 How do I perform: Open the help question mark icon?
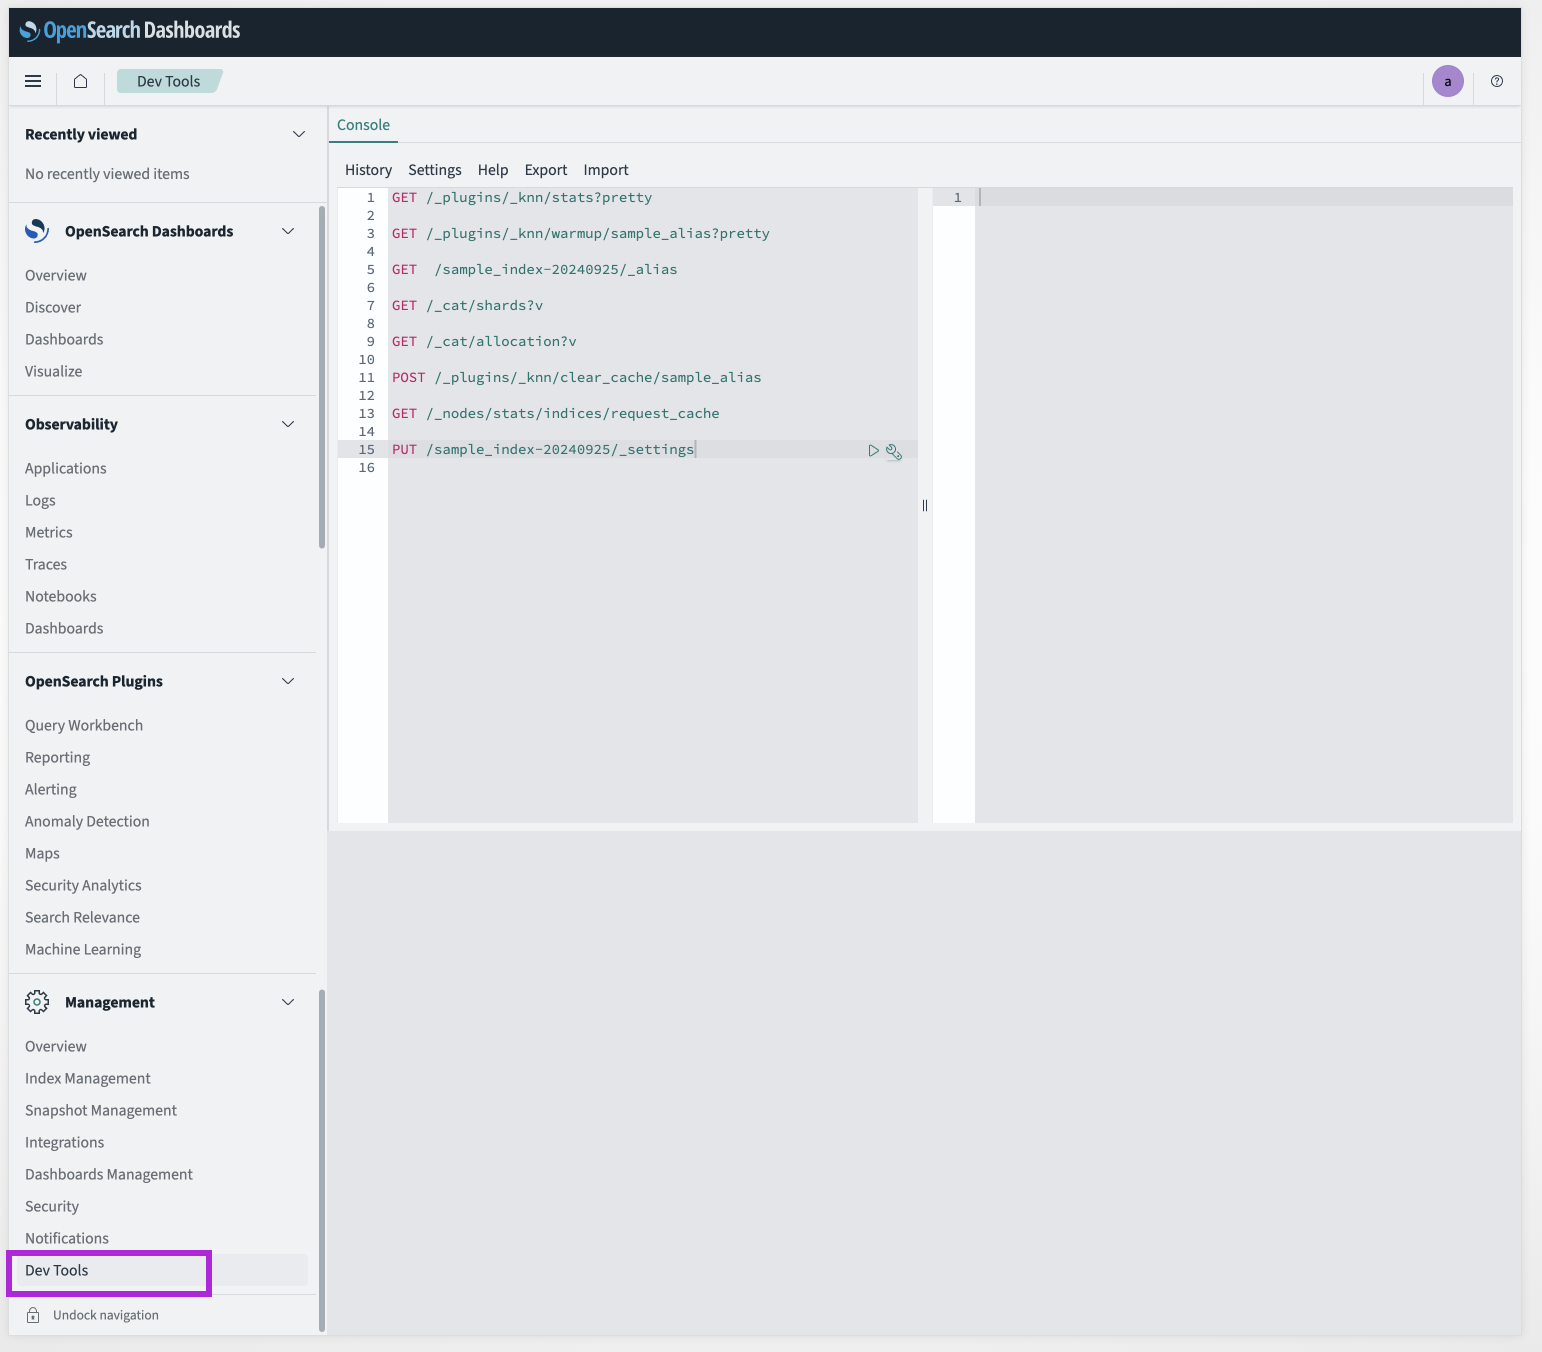[x=1496, y=81]
